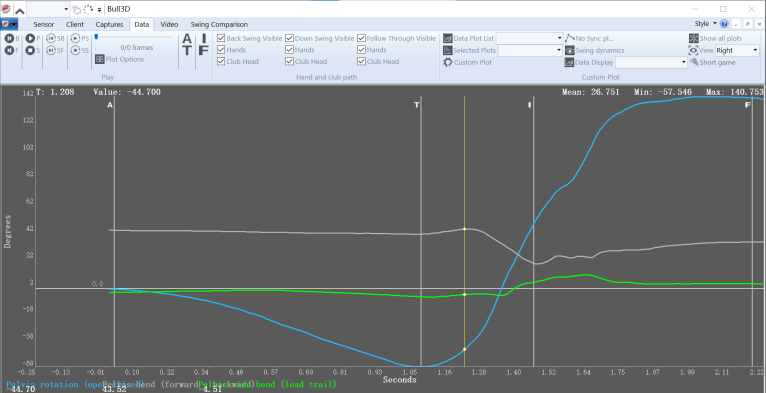Viewport: 766px width, 393px height.
Task: Click the hand pointer quick access icon
Action: pyautogui.click(x=77, y=9)
